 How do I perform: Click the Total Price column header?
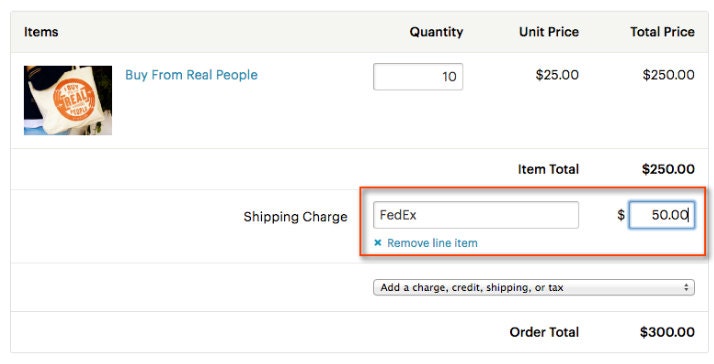coord(663,32)
